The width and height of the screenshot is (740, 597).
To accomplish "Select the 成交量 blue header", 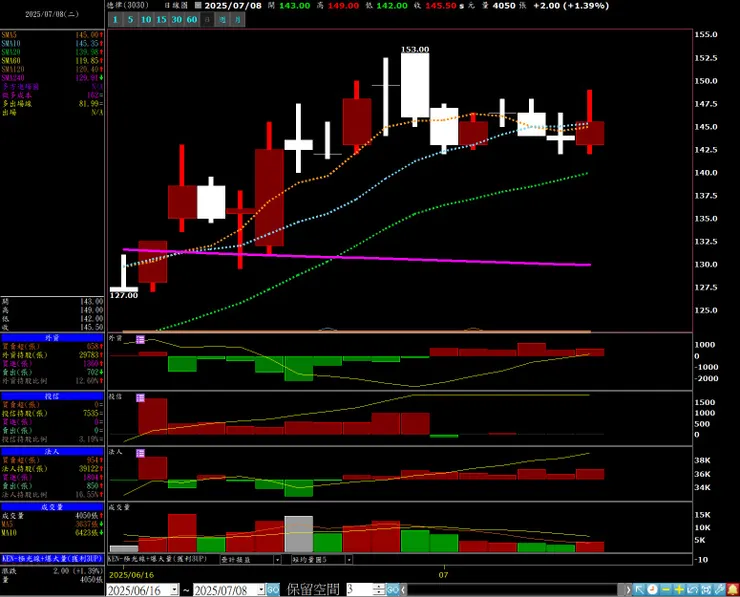I will click(x=52, y=507).
